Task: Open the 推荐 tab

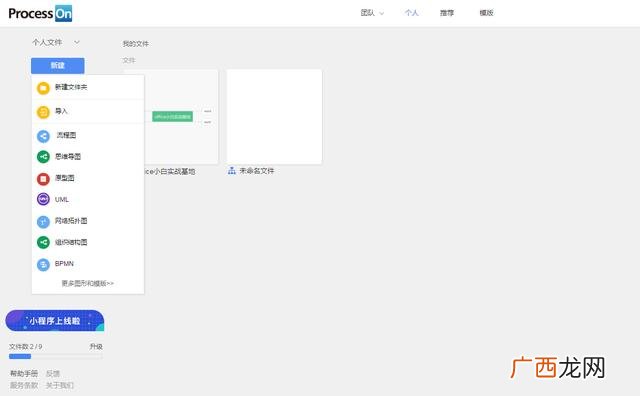Action: 447,13
